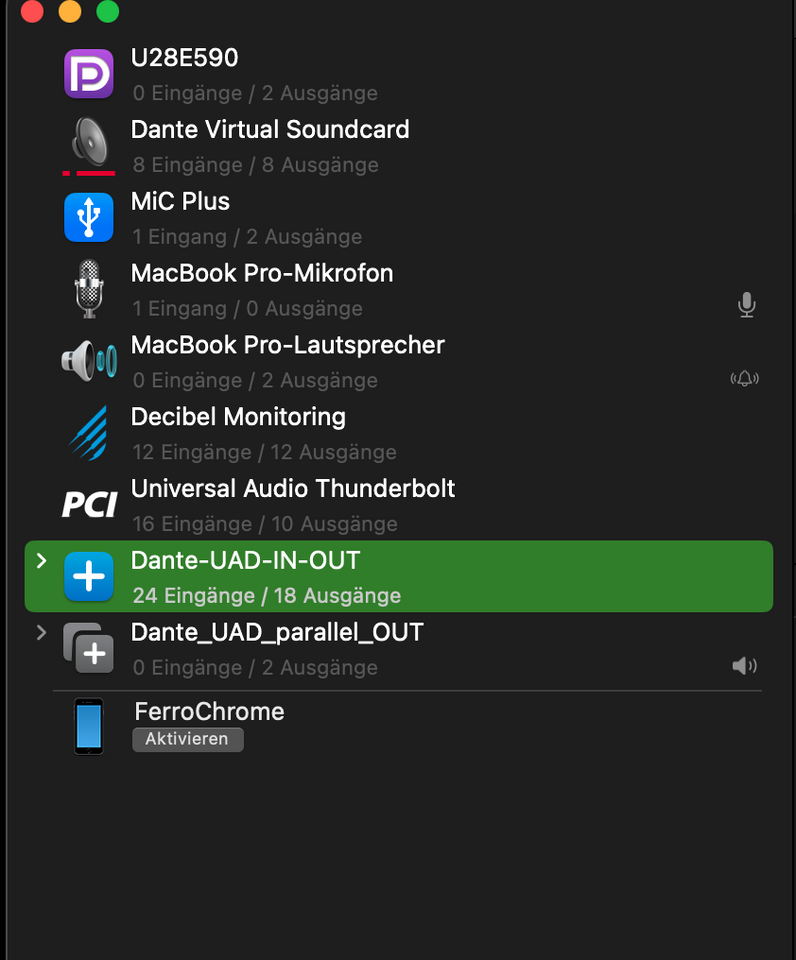Expand the Dante-UAD-IN-OUT aggregate device
This screenshot has height=960, width=796.
pos(41,560)
